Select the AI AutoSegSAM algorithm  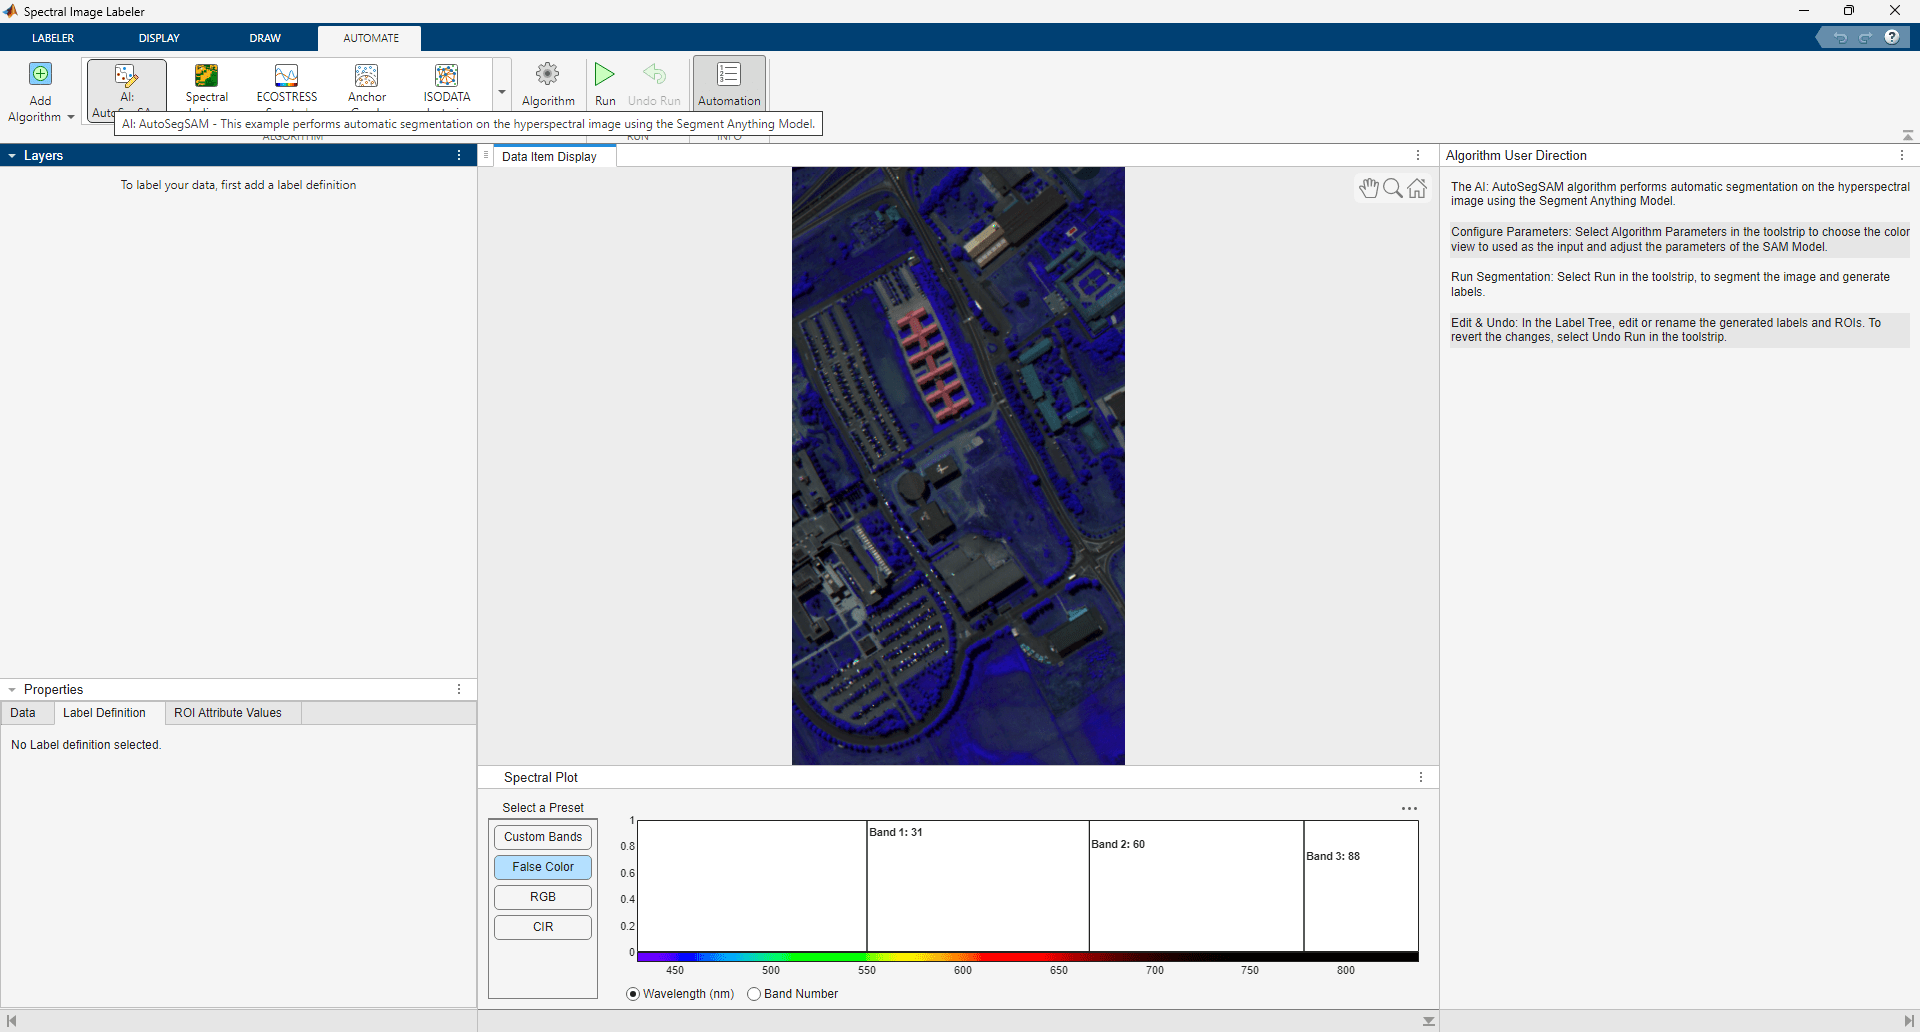point(126,84)
